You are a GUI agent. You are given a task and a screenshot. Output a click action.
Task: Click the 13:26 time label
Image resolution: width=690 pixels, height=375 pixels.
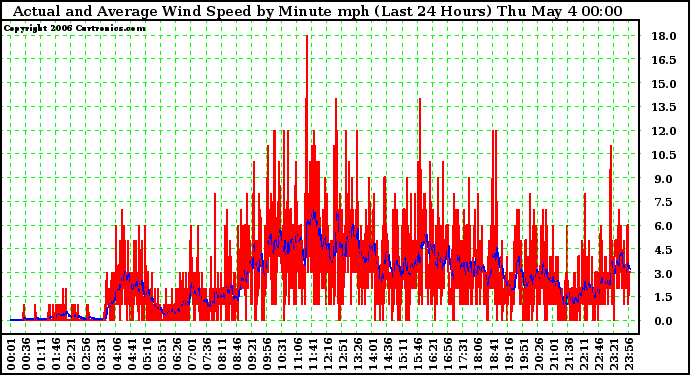[x=358, y=355]
